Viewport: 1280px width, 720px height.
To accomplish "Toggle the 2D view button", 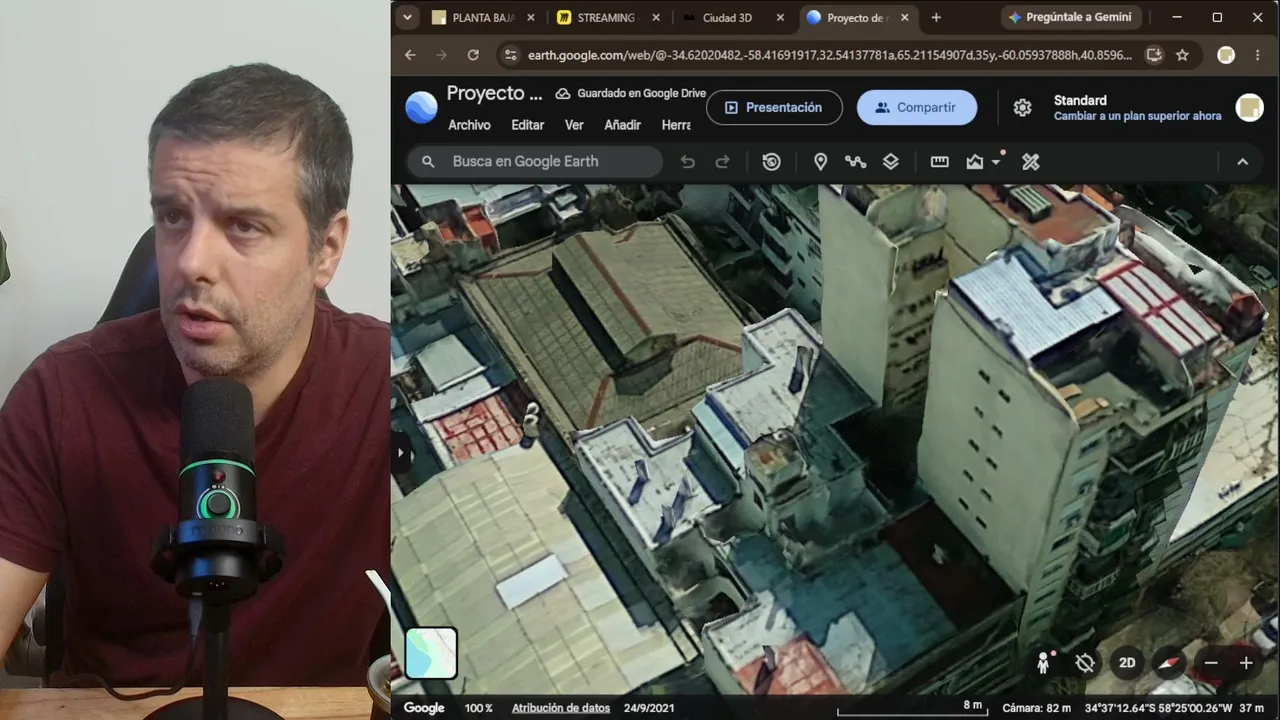I will click(x=1127, y=663).
